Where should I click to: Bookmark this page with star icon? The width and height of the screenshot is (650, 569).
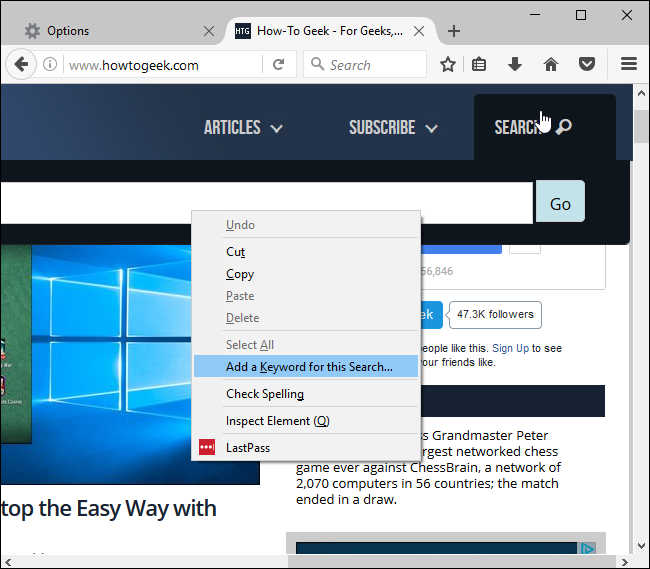(x=448, y=64)
